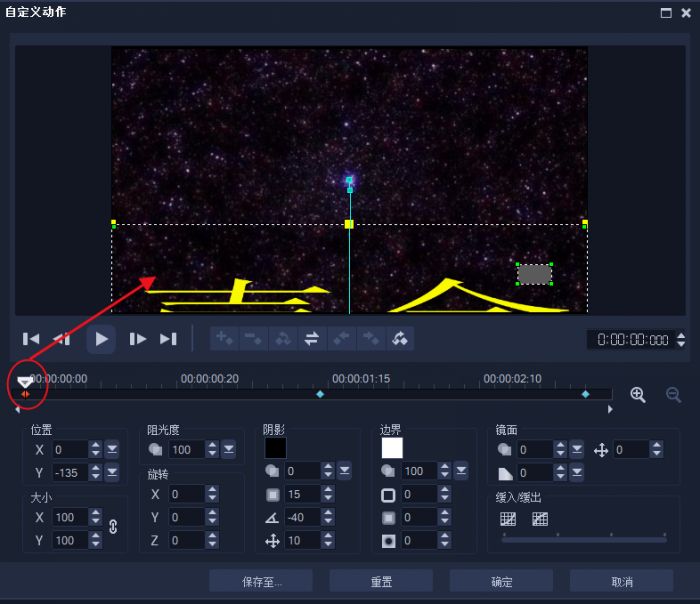Screen dimensions: 700x604
Task: Click the opacity circles icon
Action: pos(155,450)
